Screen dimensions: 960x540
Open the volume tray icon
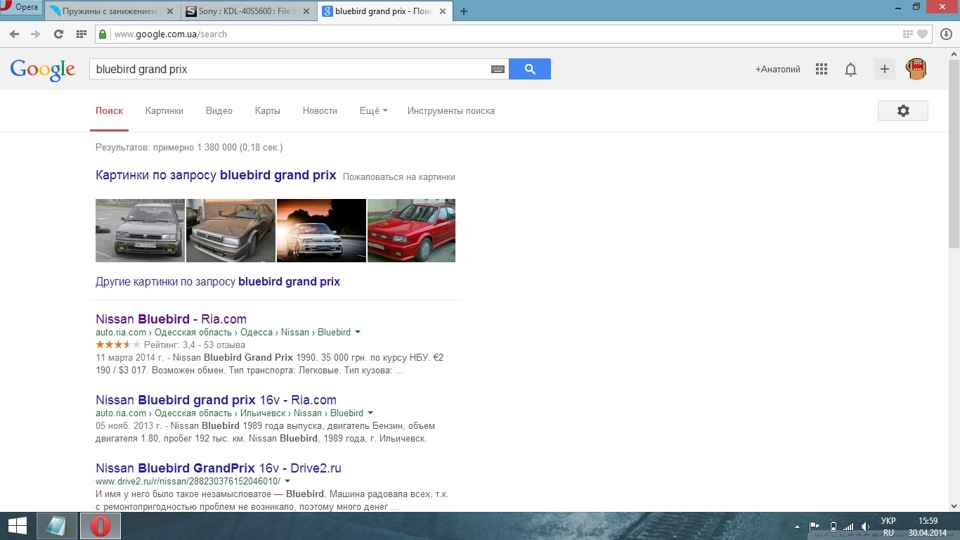click(864, 527)
